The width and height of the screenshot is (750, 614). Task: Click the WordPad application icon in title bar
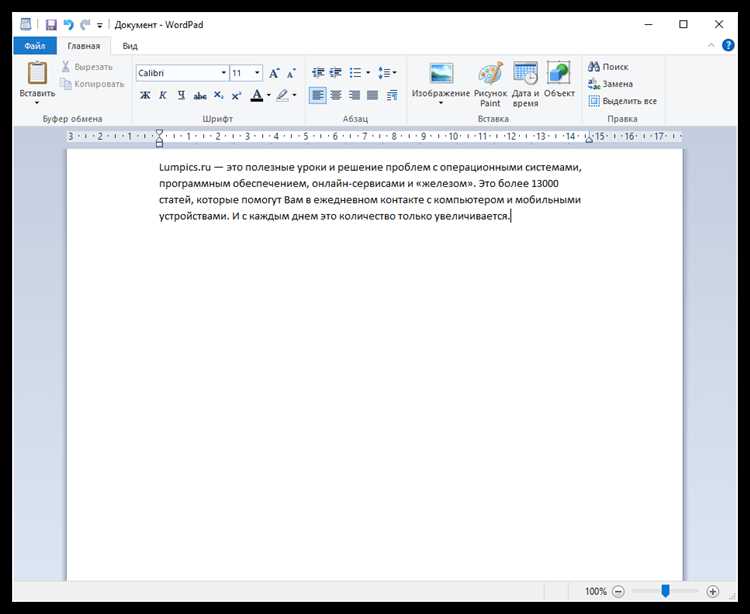[26, 24]
